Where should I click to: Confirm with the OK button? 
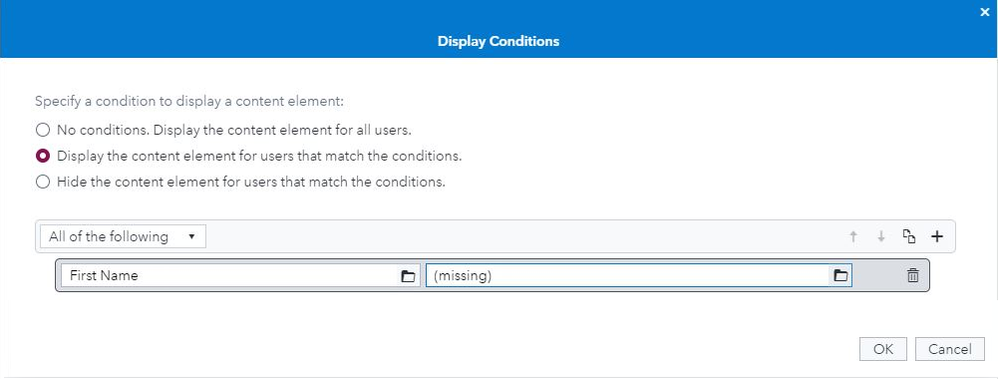(883, 349)
